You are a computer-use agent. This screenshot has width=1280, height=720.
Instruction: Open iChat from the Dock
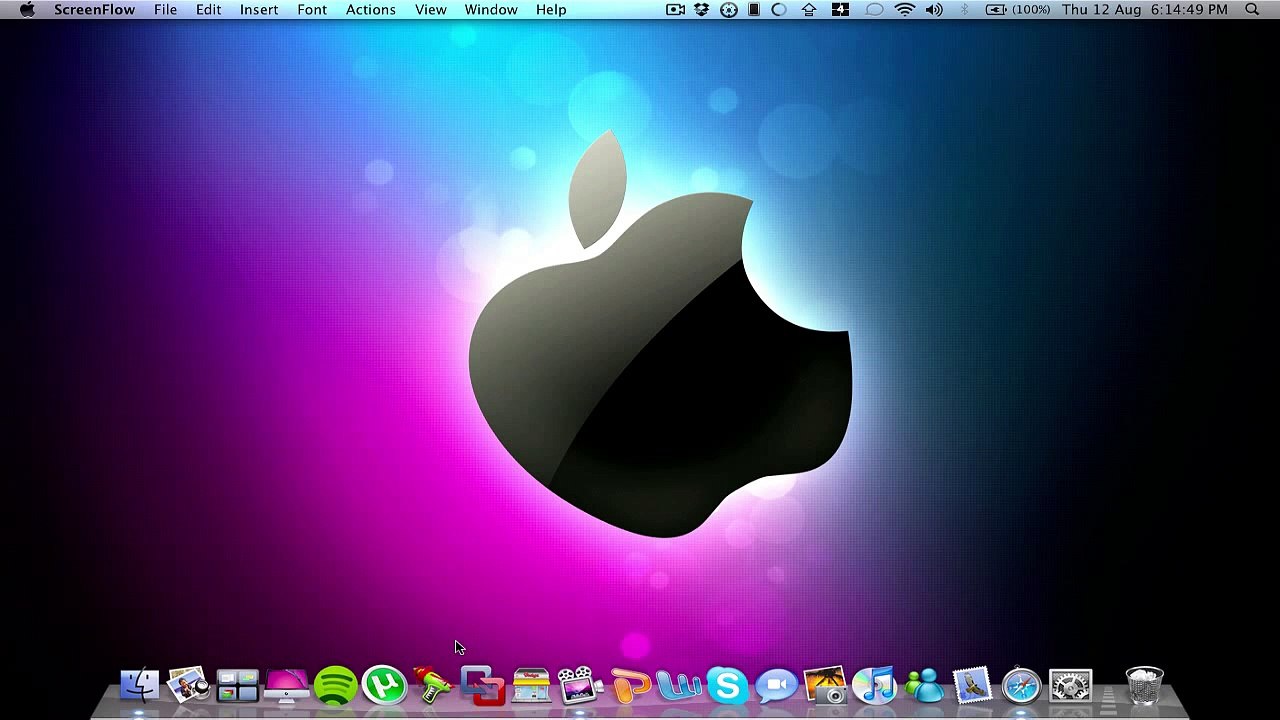[x=776, y=686]
